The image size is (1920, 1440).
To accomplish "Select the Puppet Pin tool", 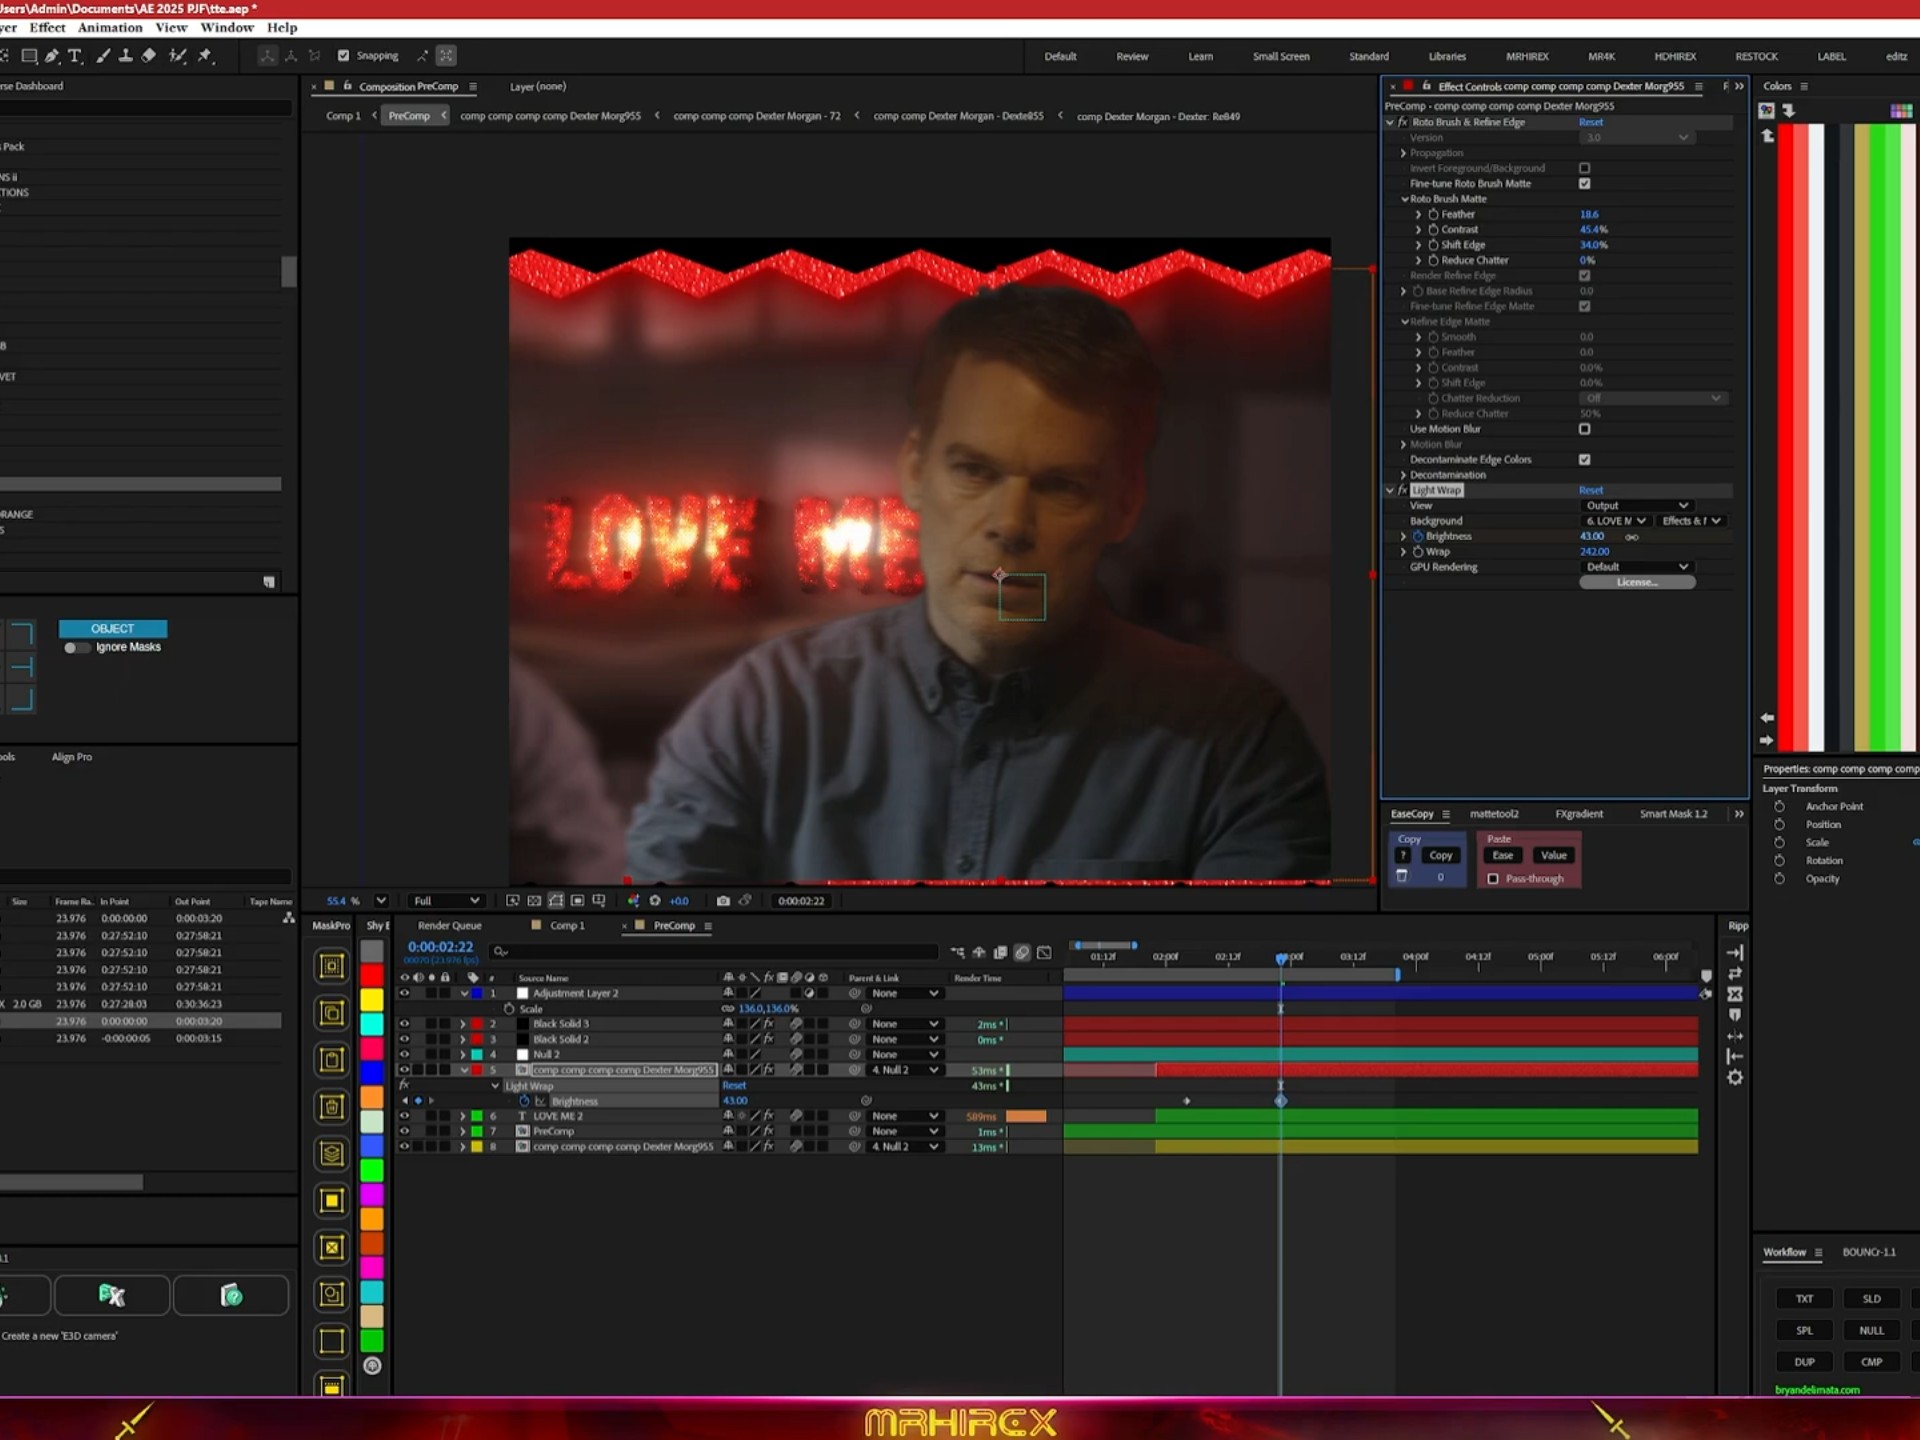I will (206, 56).
